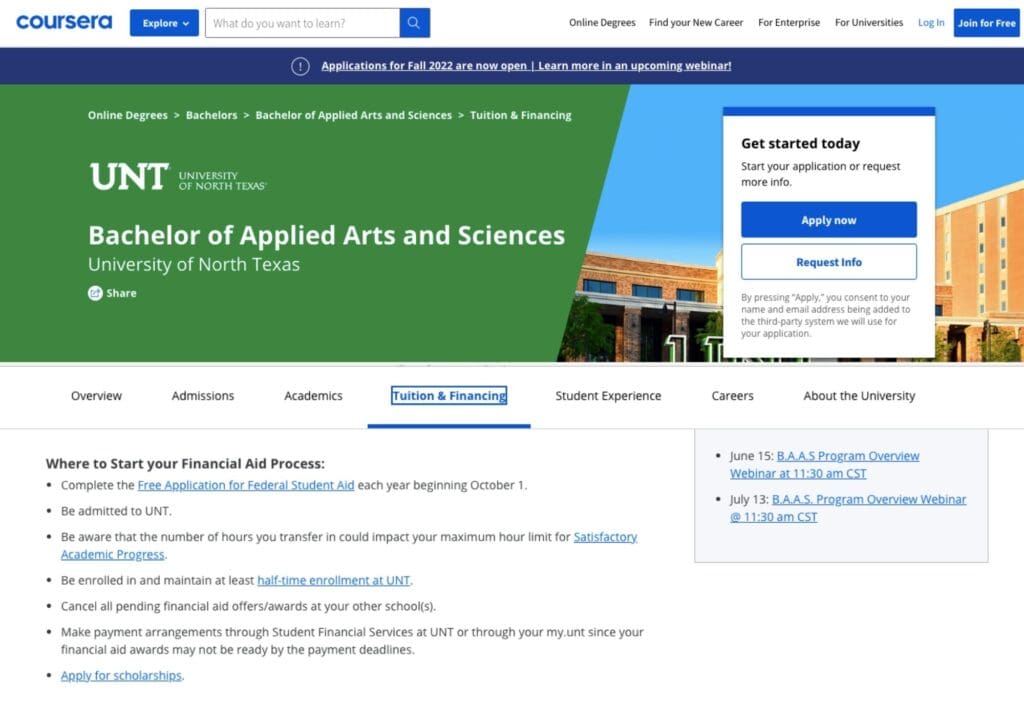Click the Apply now button
1024x724 pixels.
click(x=828, y=219)
